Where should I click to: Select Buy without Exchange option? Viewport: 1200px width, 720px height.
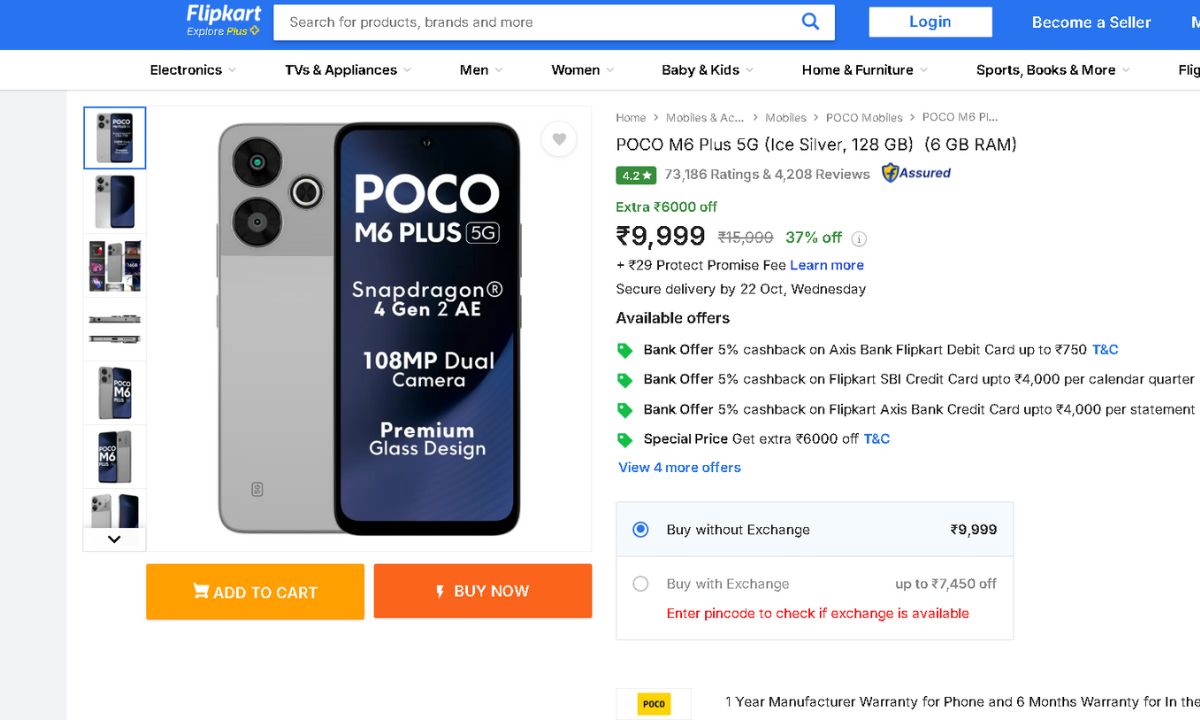coord(641,530)
